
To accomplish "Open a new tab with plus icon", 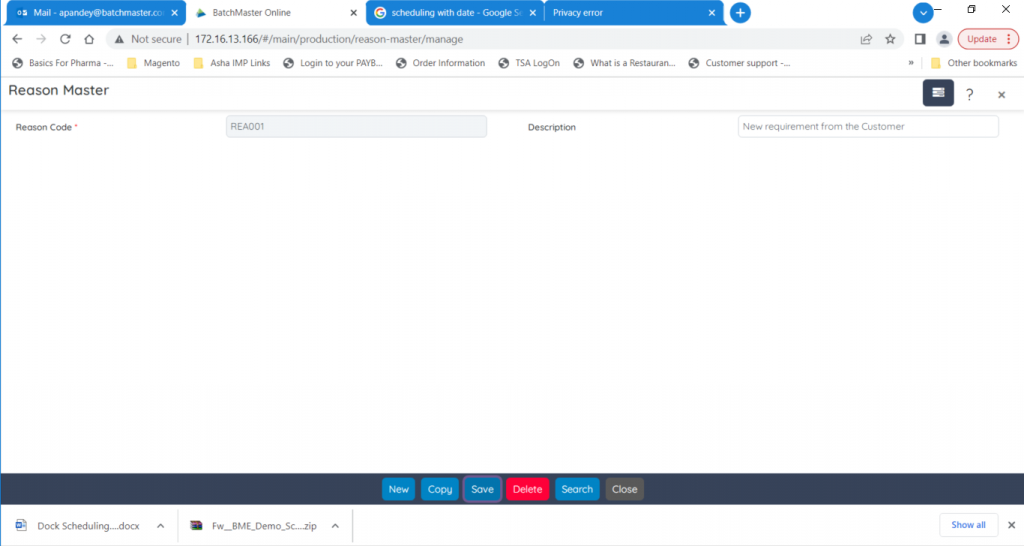I will [x=740, y=13].
